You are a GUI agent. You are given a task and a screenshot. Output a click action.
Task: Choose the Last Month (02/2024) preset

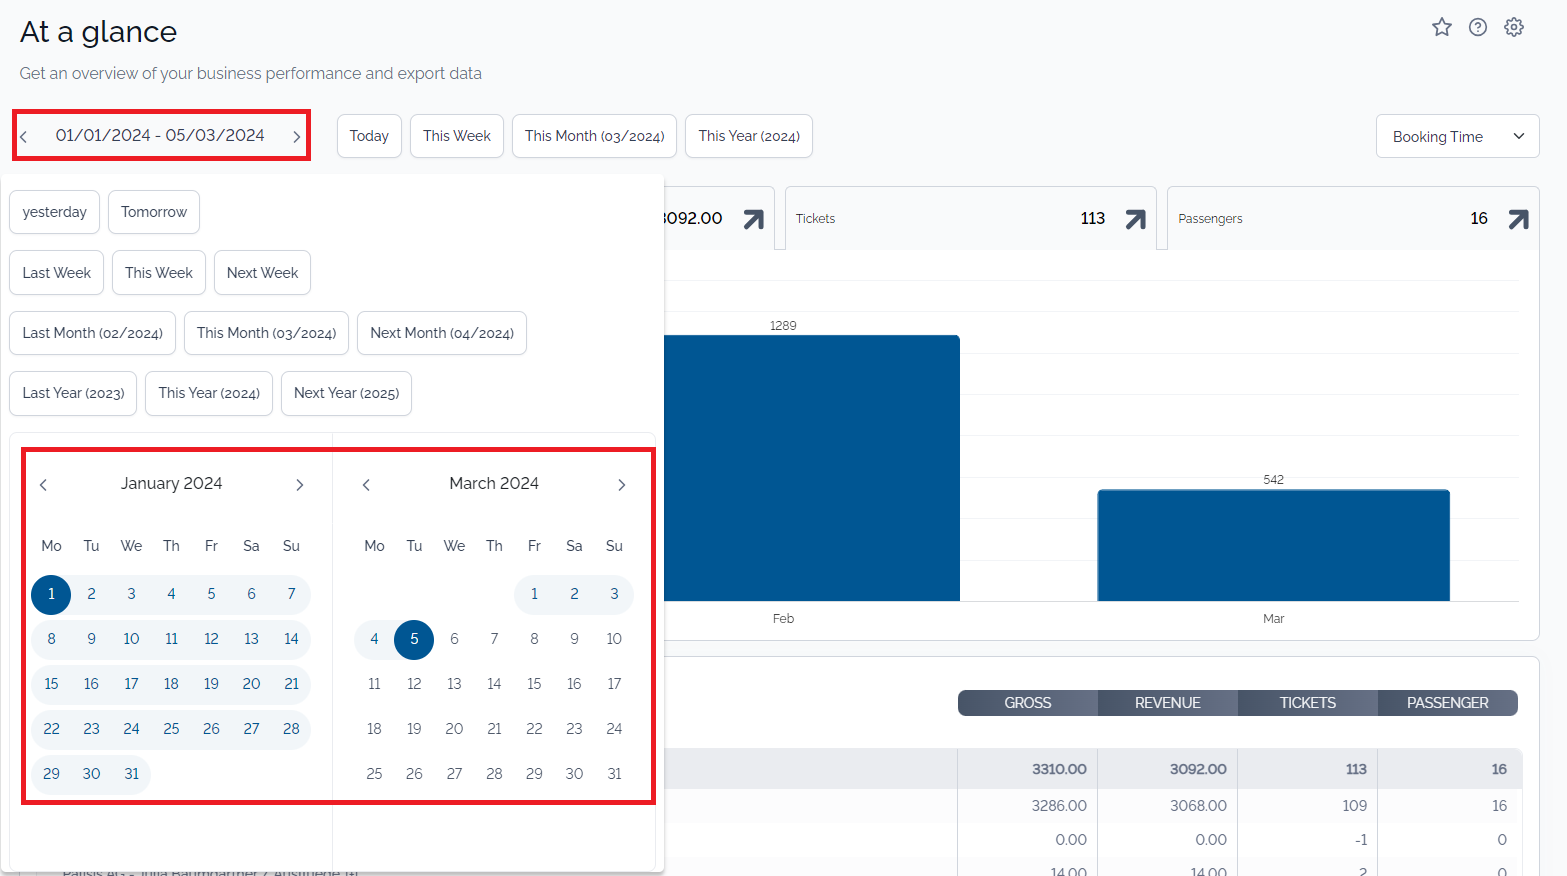[92, 332]
